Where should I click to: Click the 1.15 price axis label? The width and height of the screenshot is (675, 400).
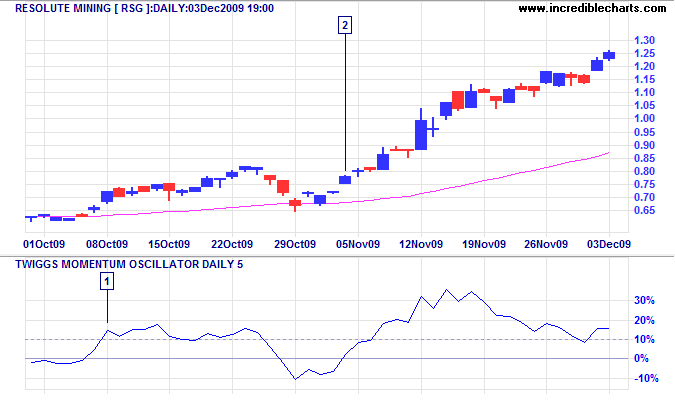(644, 79)
